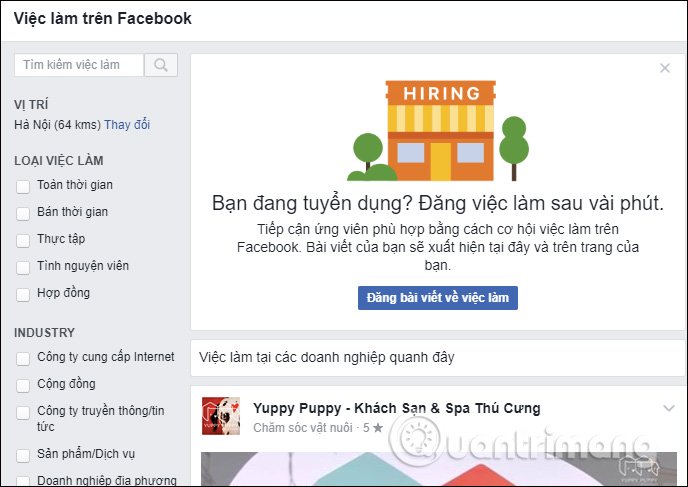Click the VỊ TRÍ section label
Screen dimensions: 688x487
[31, 104]
